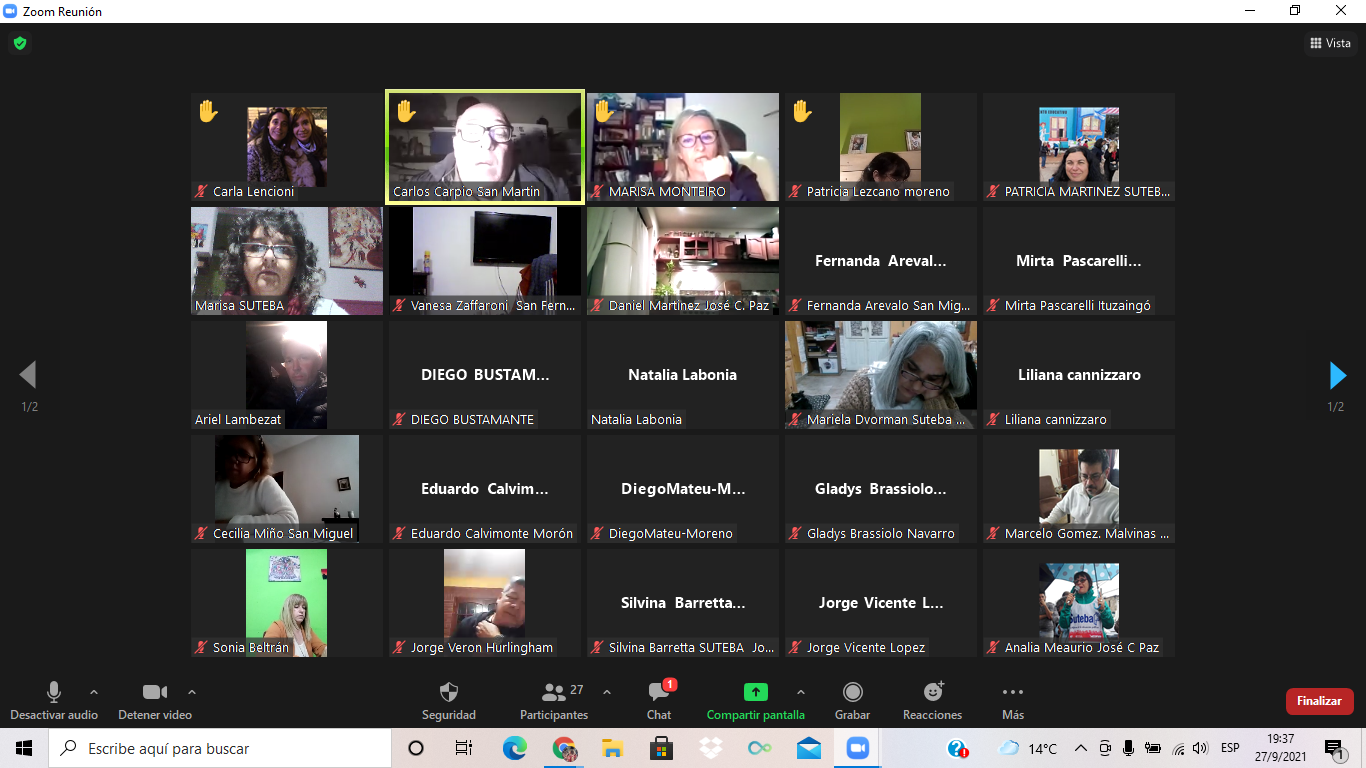The image size is (1366, 768).
Task: Click the green Compartir pantalla icon
Action: point(755,692)
